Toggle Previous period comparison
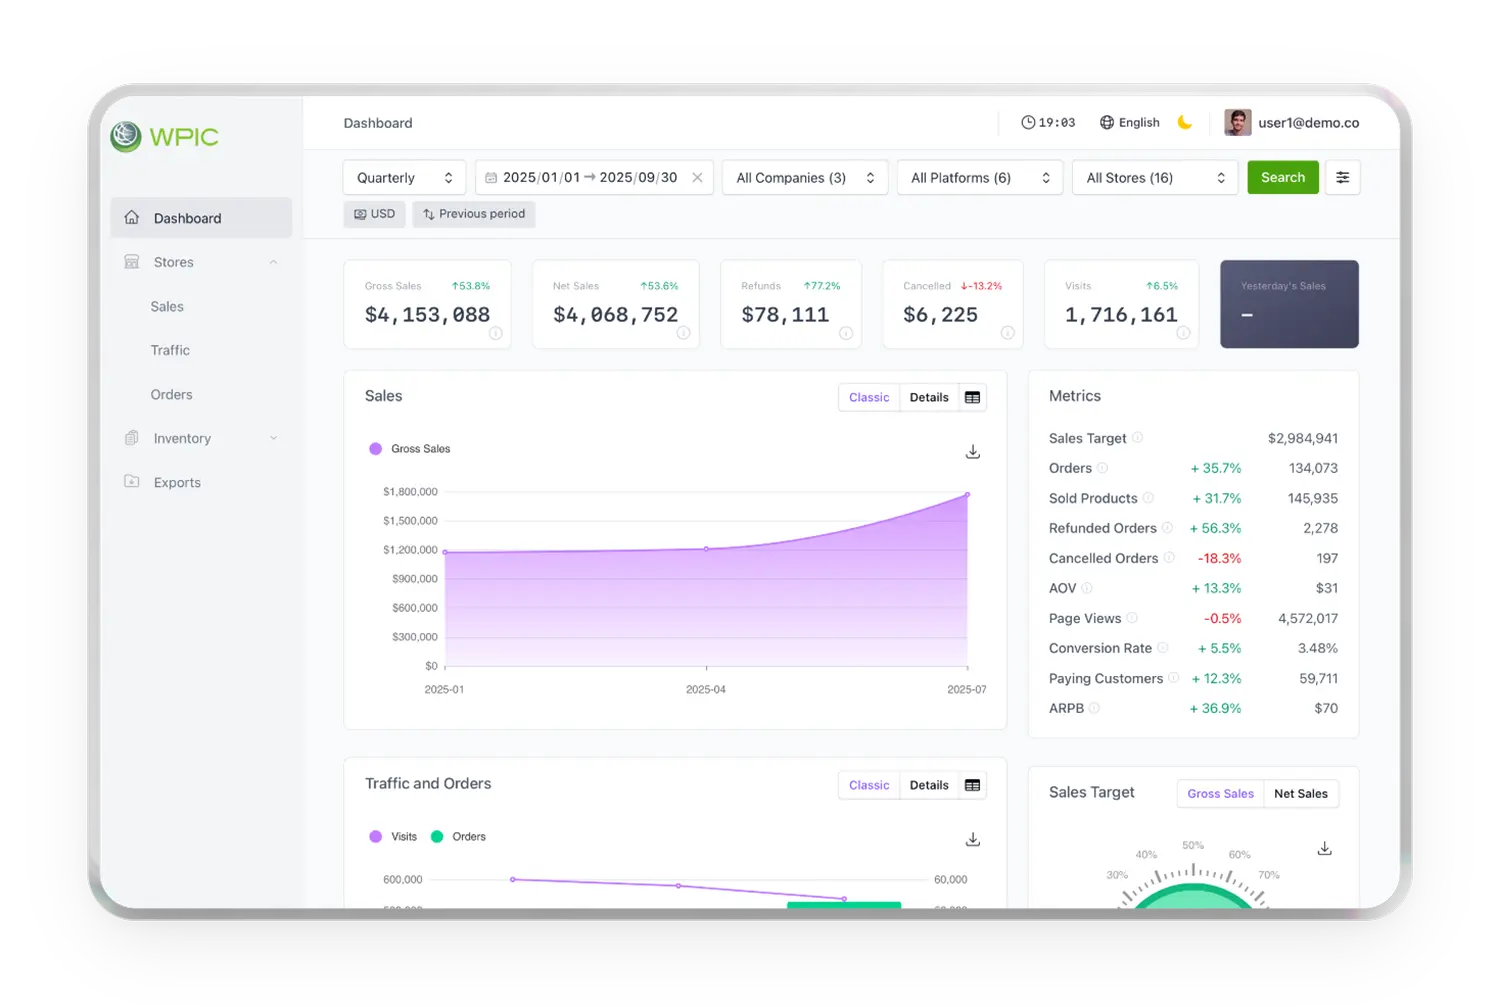1500x1007 pixels. coord(474,214)
